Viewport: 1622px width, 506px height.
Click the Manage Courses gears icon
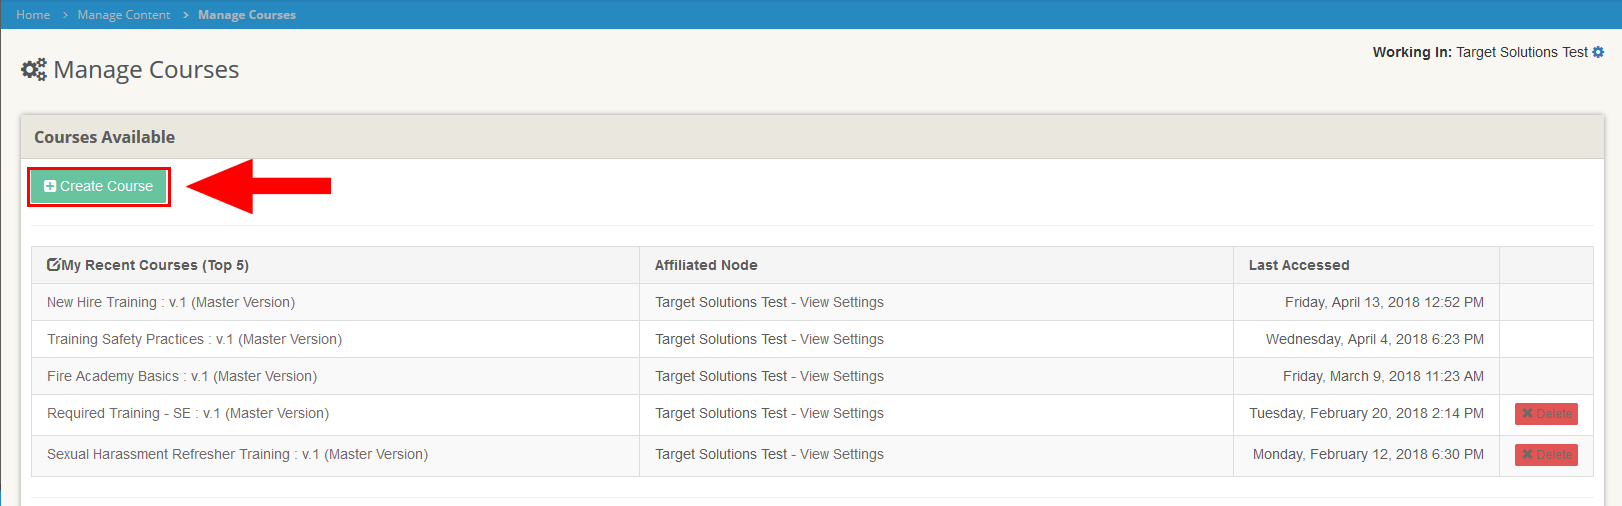click(x=34, y=69)
